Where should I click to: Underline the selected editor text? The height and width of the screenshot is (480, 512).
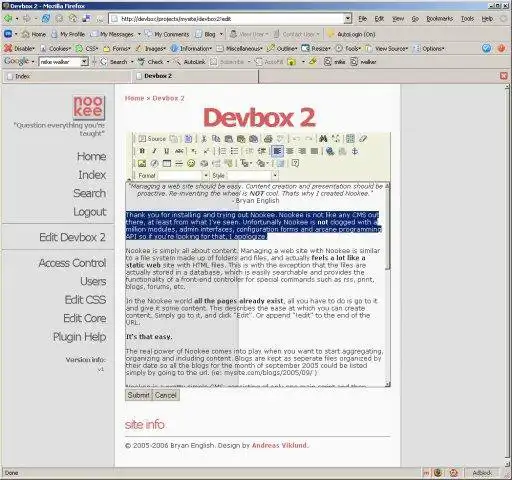pyautogui.click(x=166, y=151)
